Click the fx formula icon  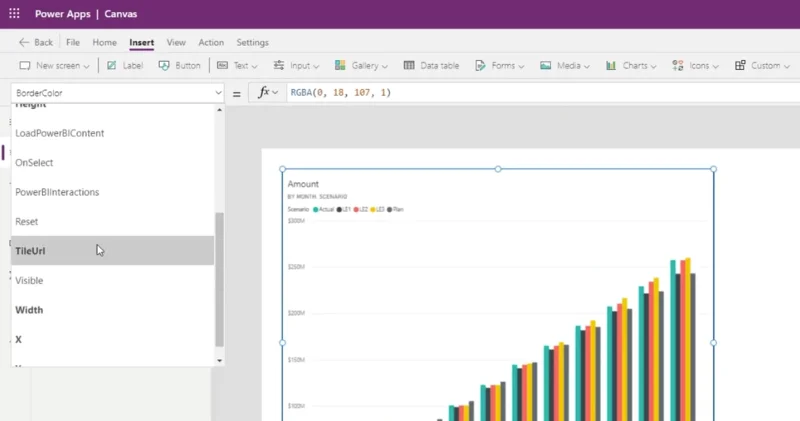[263, 92]
